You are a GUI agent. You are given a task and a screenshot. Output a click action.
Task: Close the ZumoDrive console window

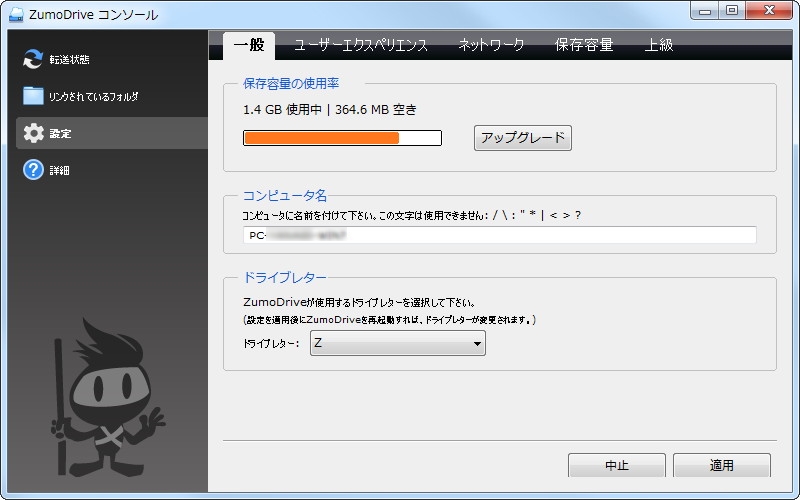coord(769,11)
